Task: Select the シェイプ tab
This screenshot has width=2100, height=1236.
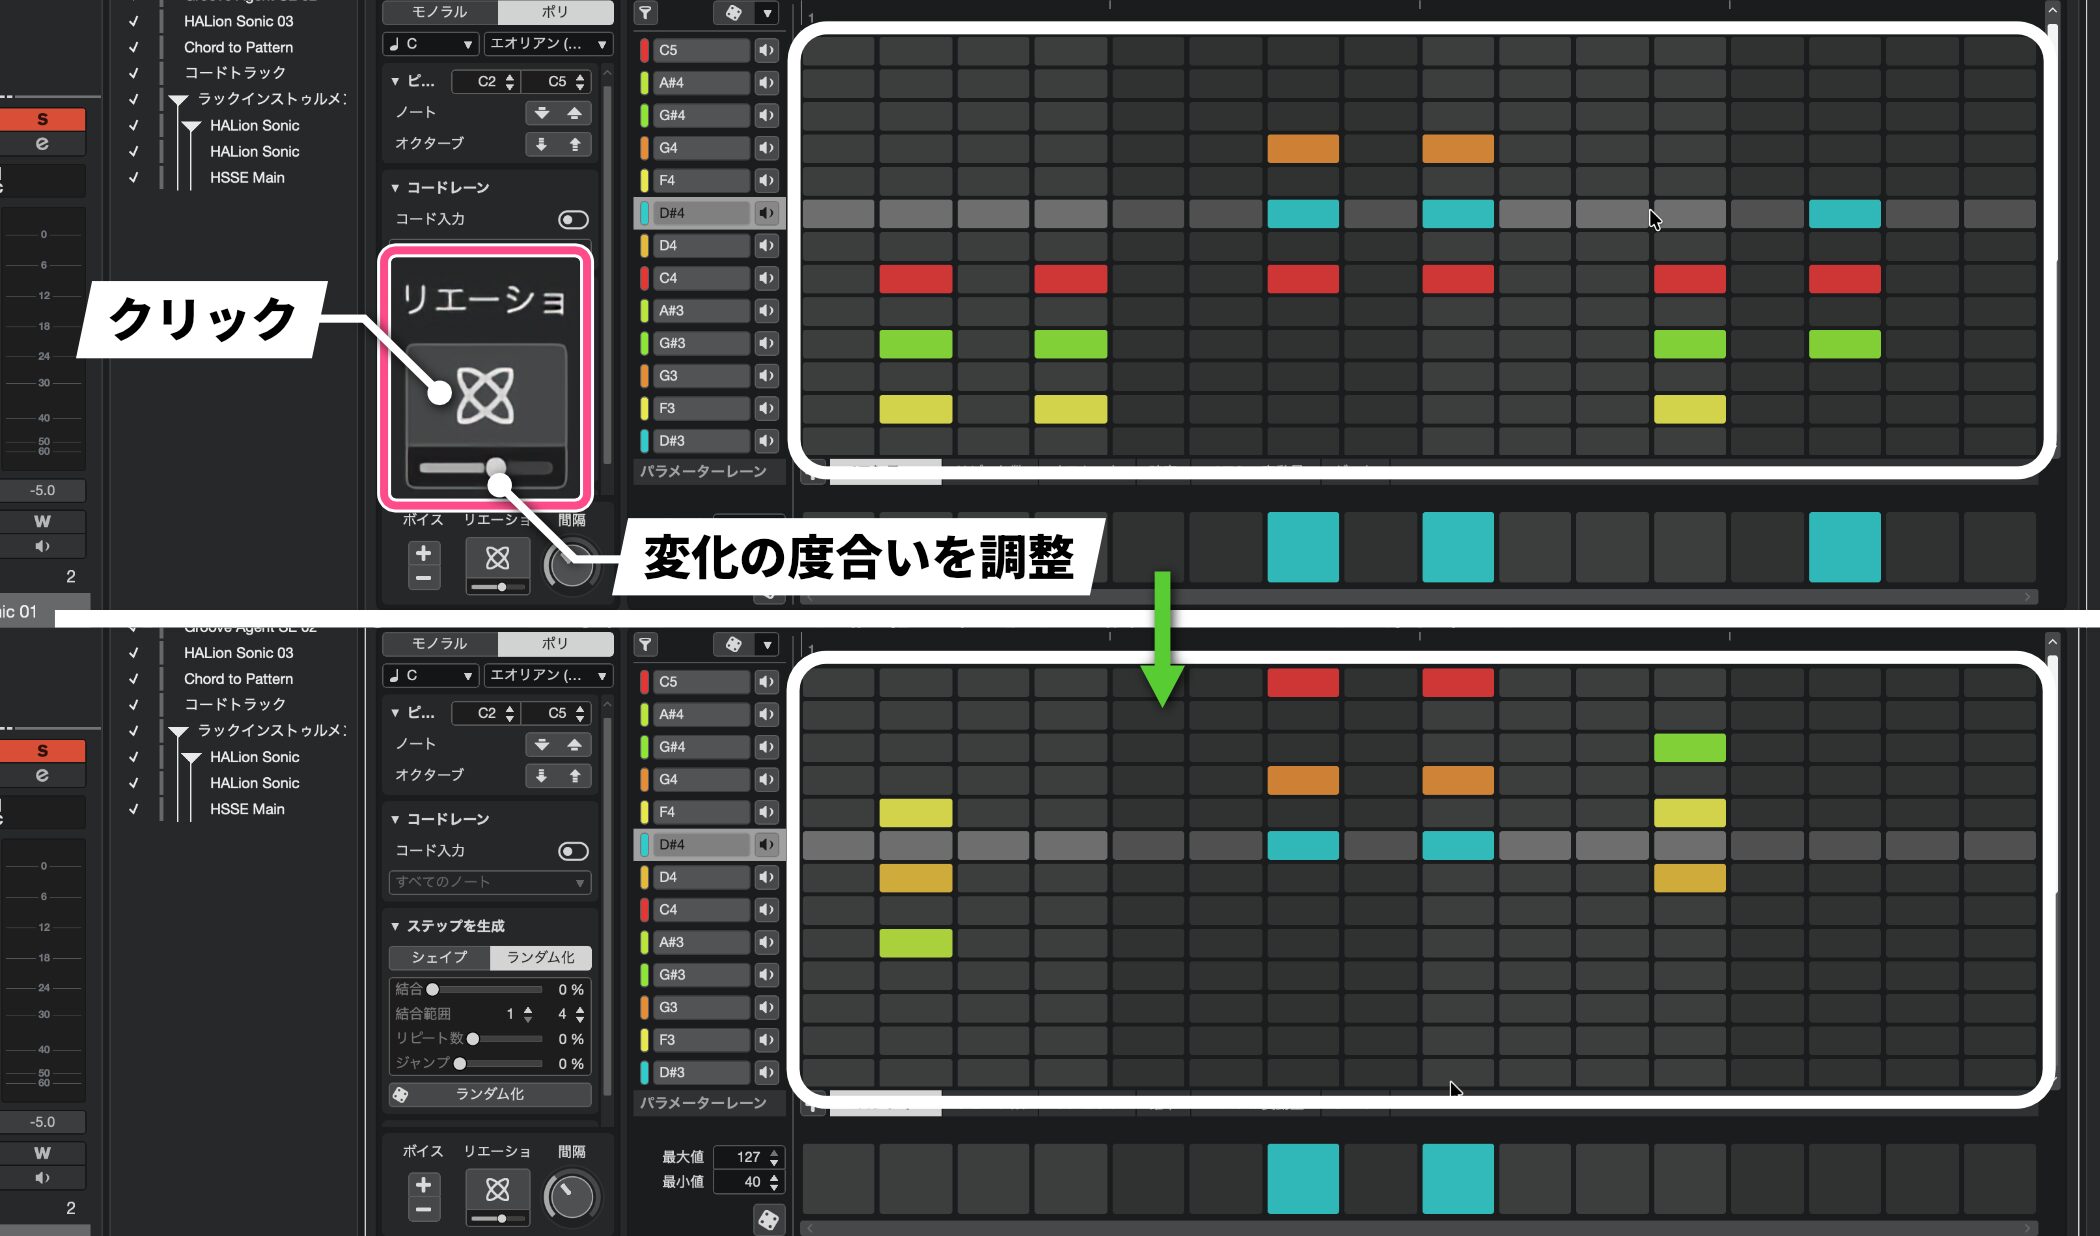Action: pos(439,957)
